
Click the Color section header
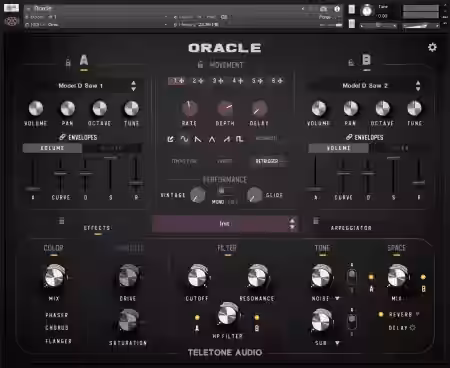pyautogui.click(x=53, y=248)
